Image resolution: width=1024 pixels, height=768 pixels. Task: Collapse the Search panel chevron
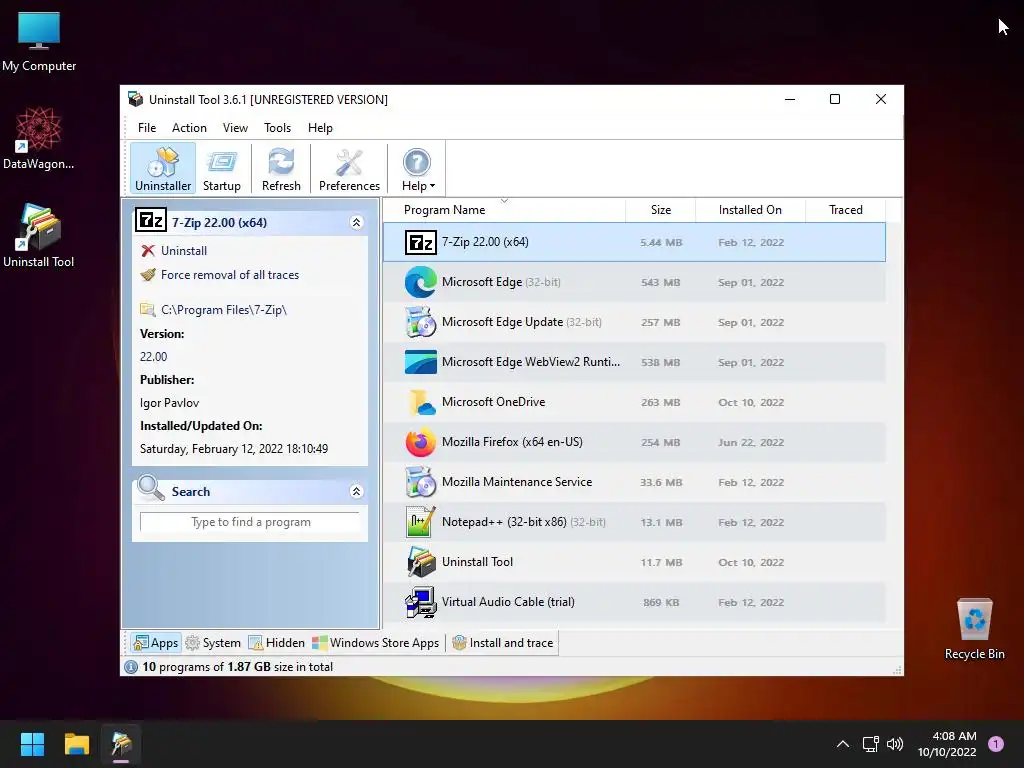(x=357, y=491)
